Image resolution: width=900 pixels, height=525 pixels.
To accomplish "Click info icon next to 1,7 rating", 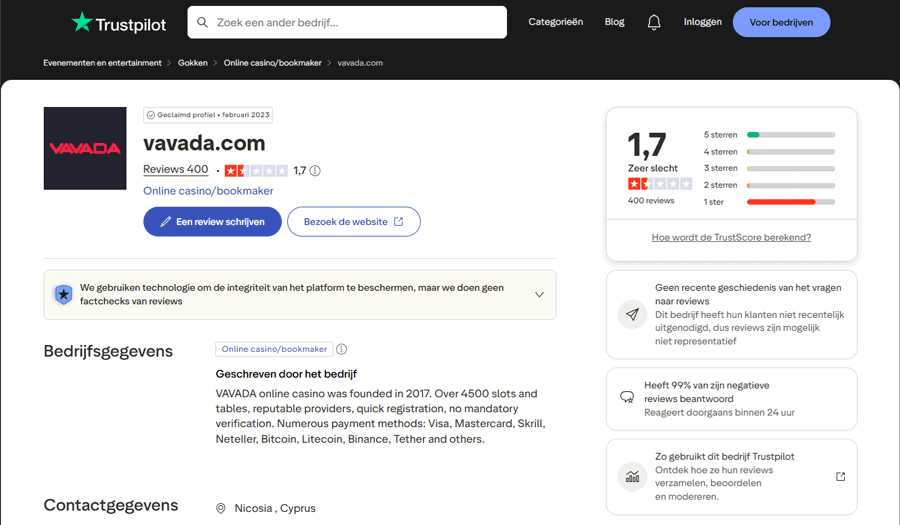I will 315,170.
